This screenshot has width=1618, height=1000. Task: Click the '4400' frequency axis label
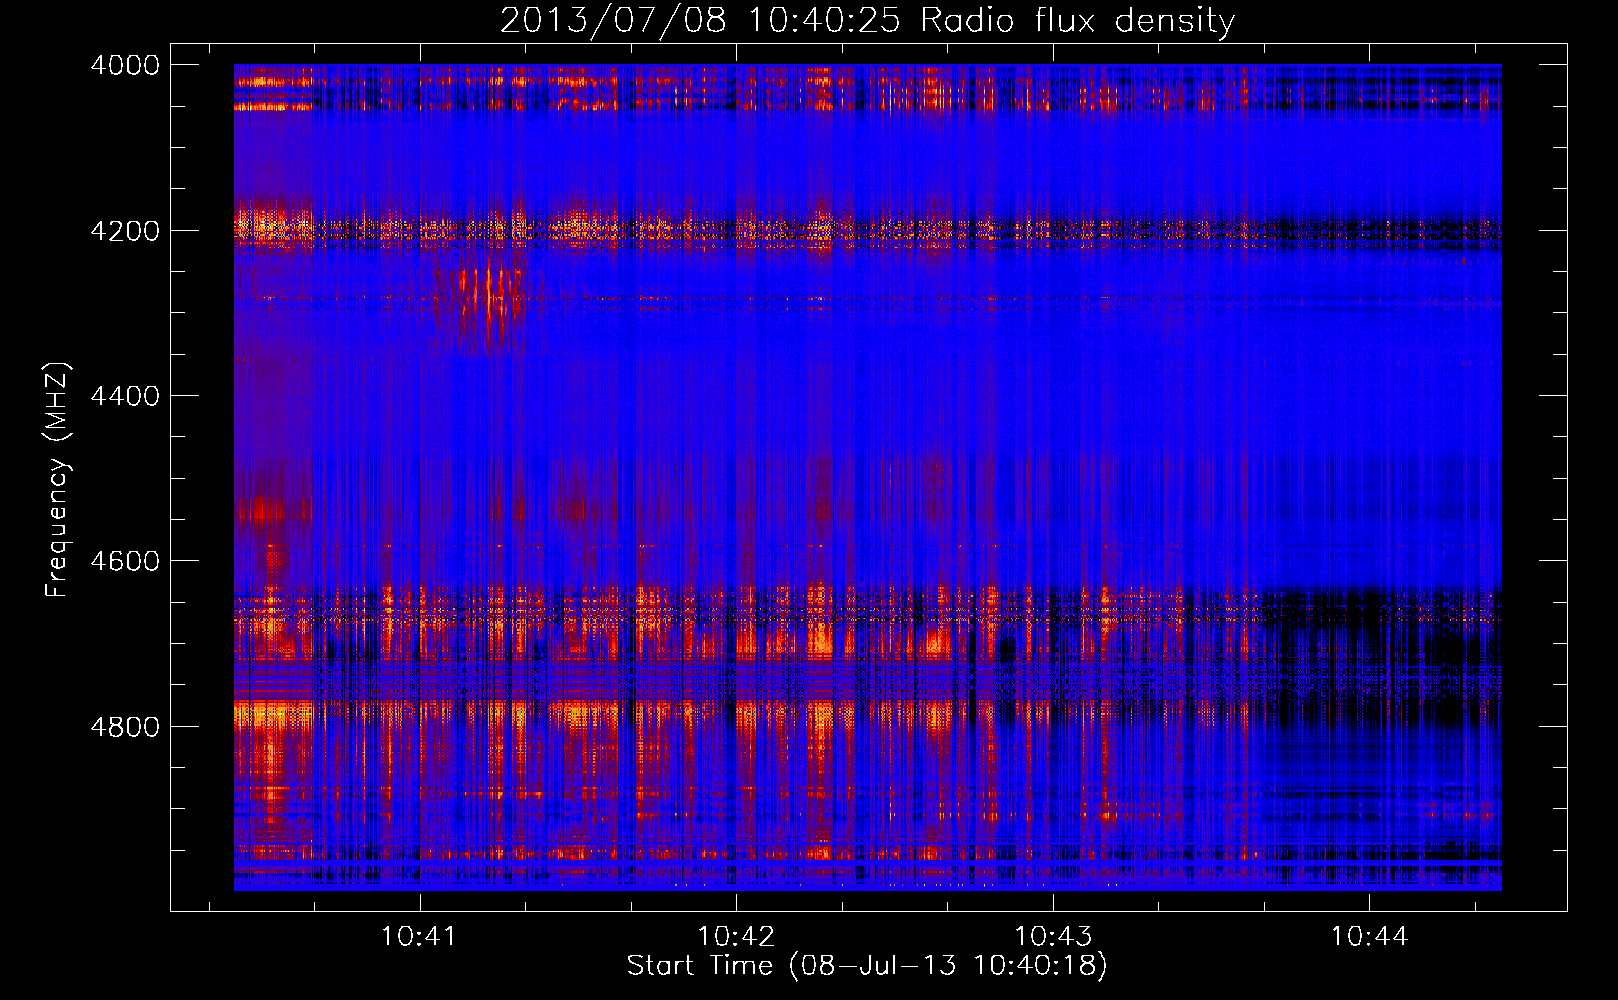coord(125,396)
